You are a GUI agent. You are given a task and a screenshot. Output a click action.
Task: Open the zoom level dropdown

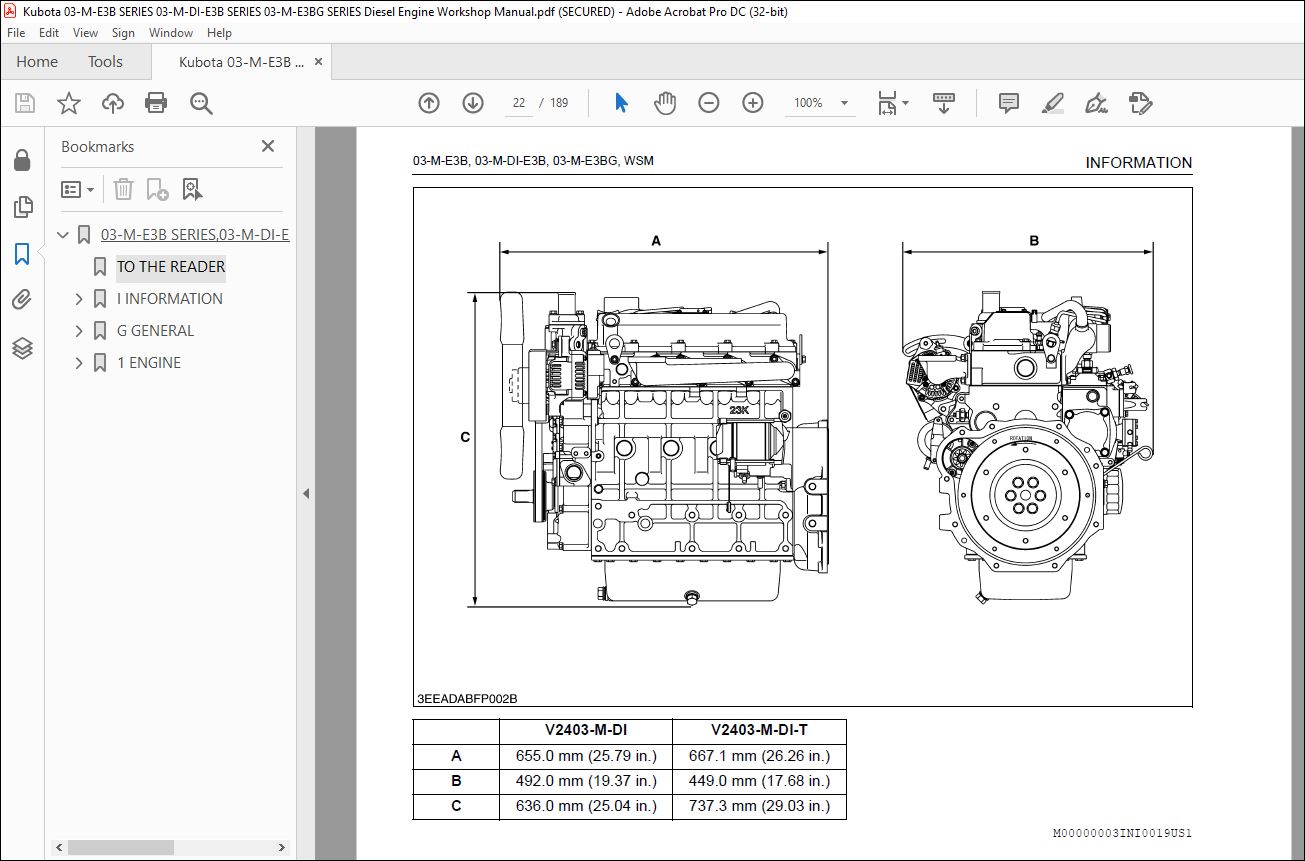[x=844, y=103]
